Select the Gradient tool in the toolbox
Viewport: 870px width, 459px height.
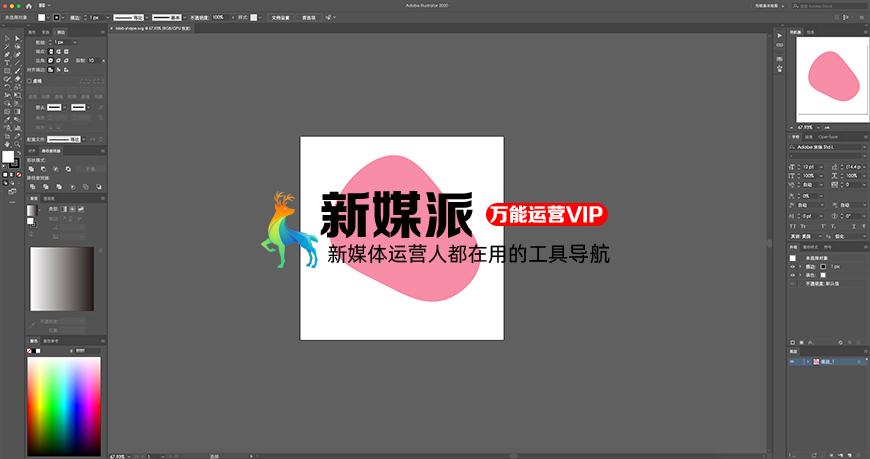[x=18, y=112]
